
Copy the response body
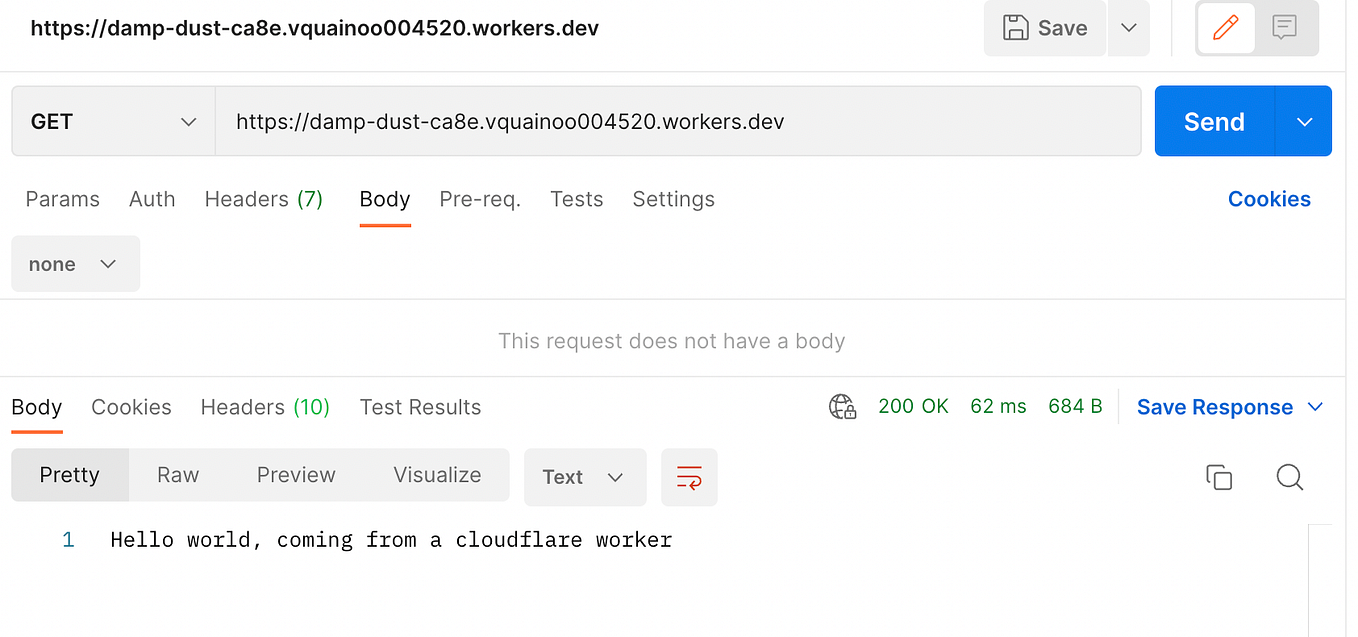coord(1218,477)
